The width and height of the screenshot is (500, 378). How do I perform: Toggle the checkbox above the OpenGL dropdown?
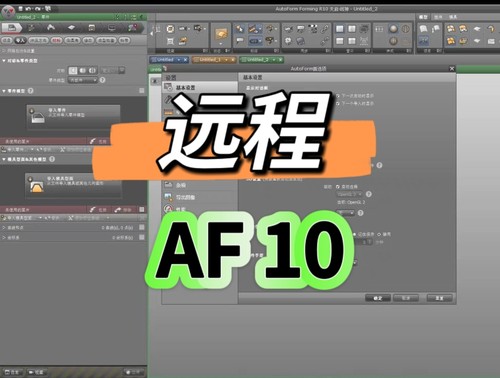[x=337, y=187]
